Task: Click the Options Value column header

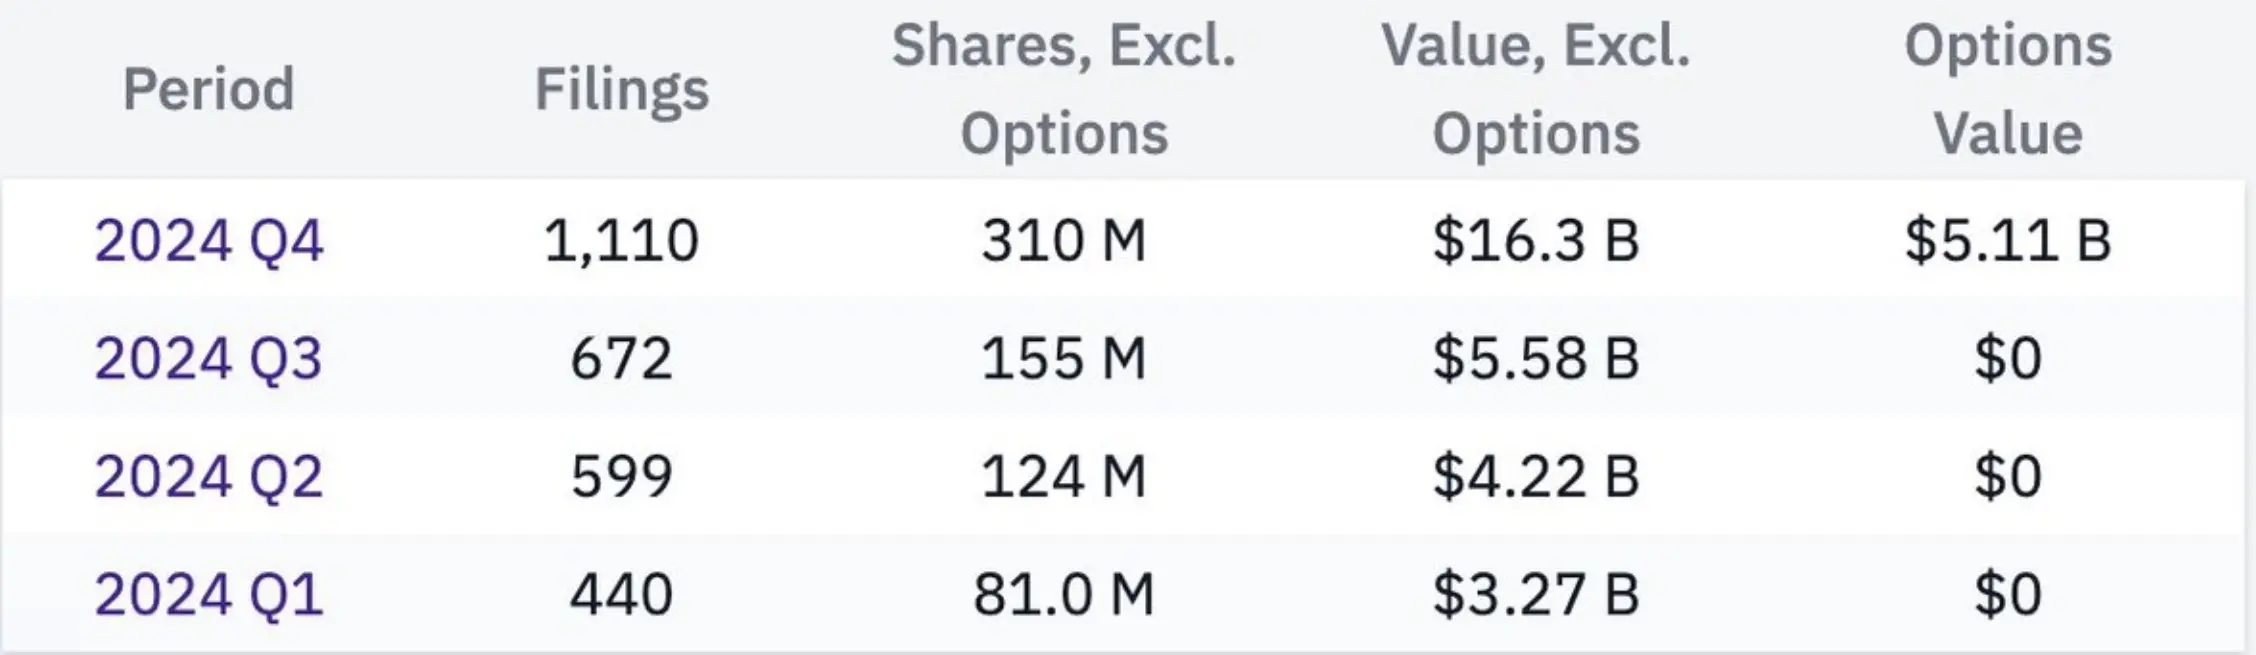Action: (x=2008, y=89)
